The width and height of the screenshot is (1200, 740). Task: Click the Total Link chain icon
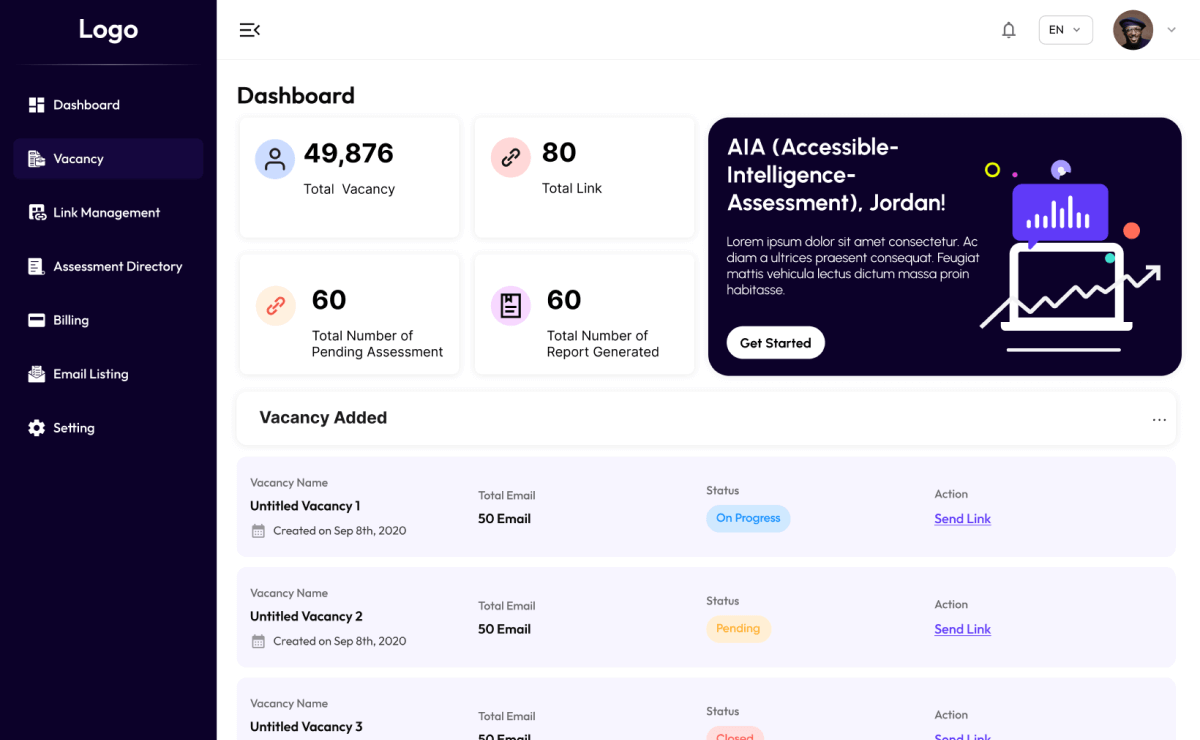pyautogui.click(x=510, y=158)
